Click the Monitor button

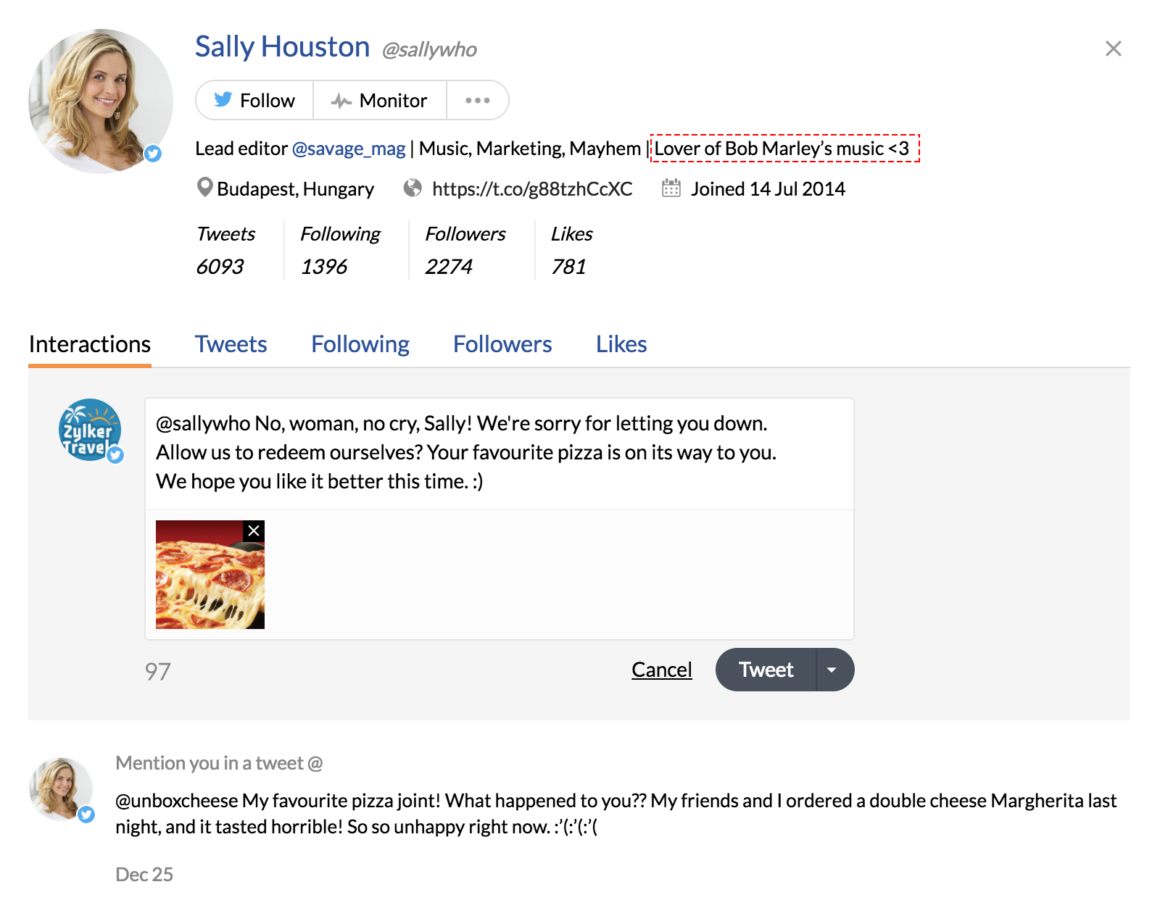tap(379, 100)
